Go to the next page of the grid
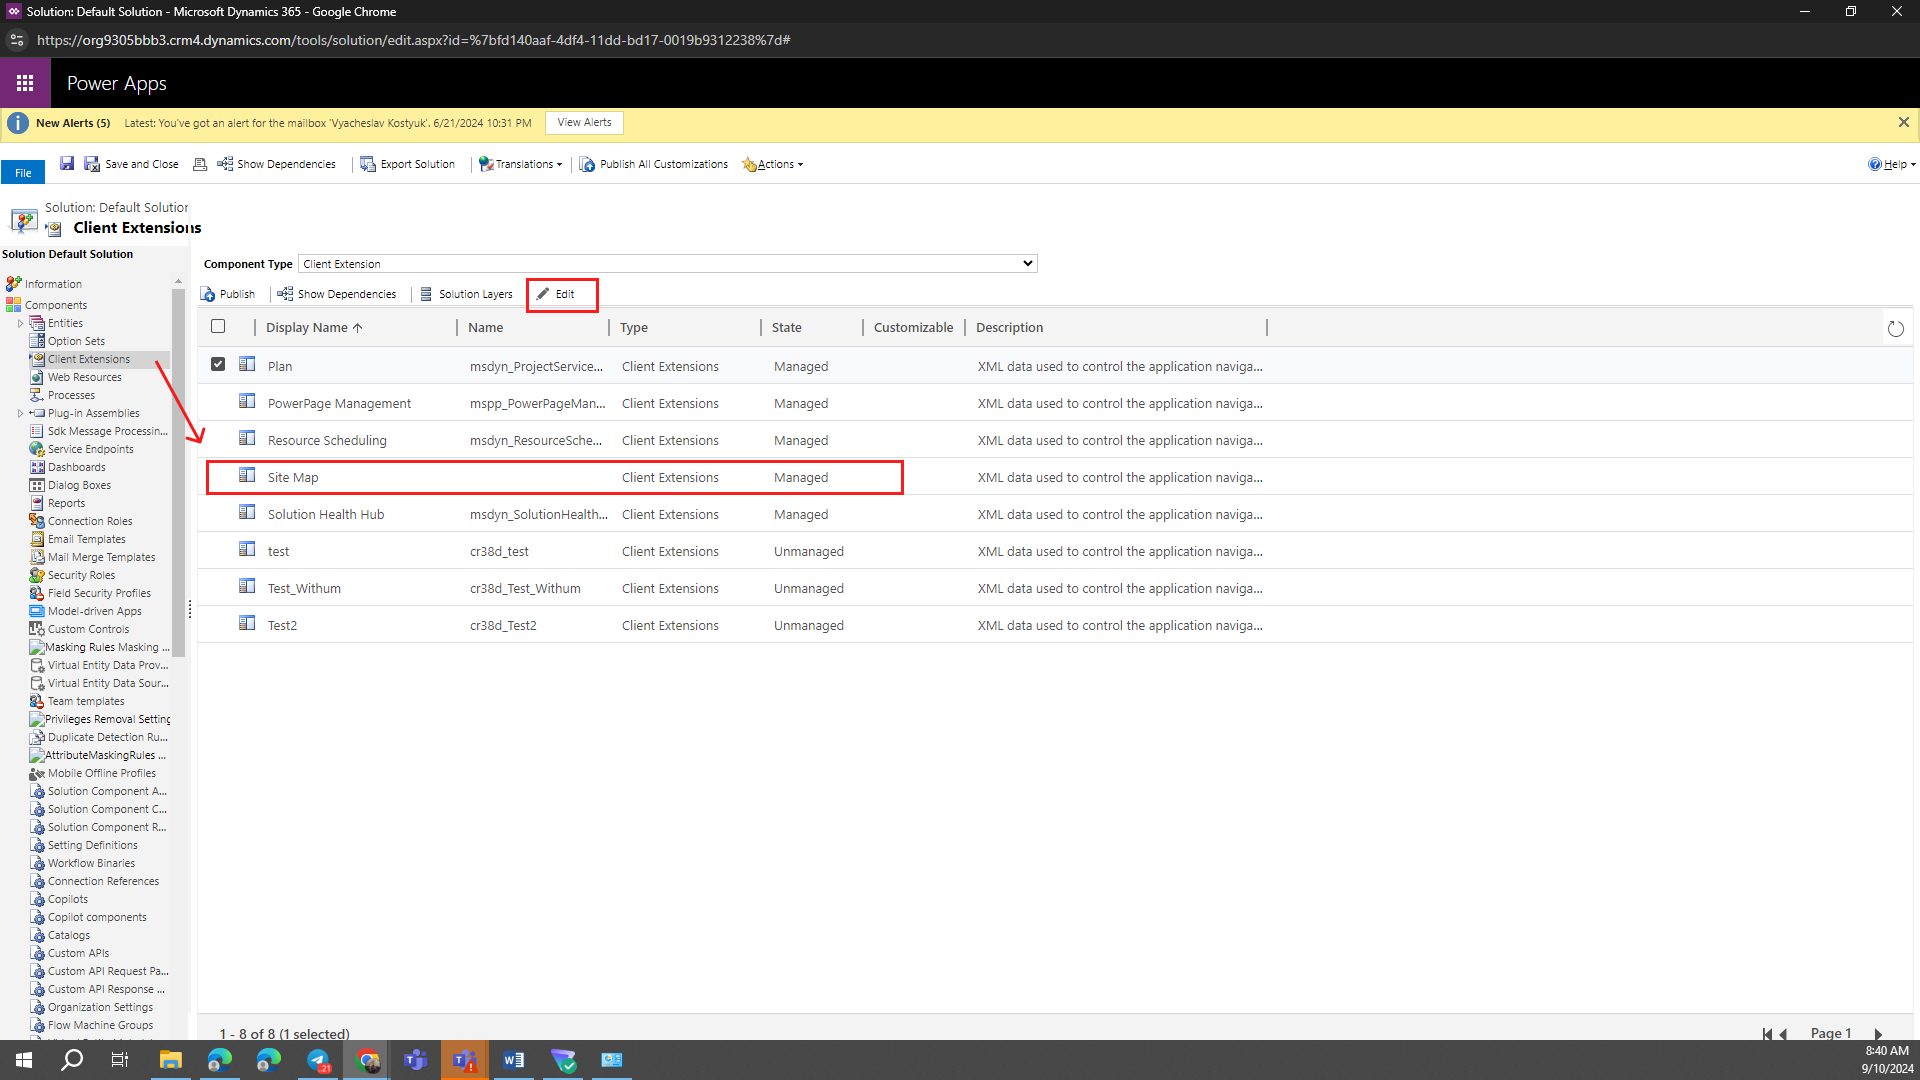 pos(1877,1034)
